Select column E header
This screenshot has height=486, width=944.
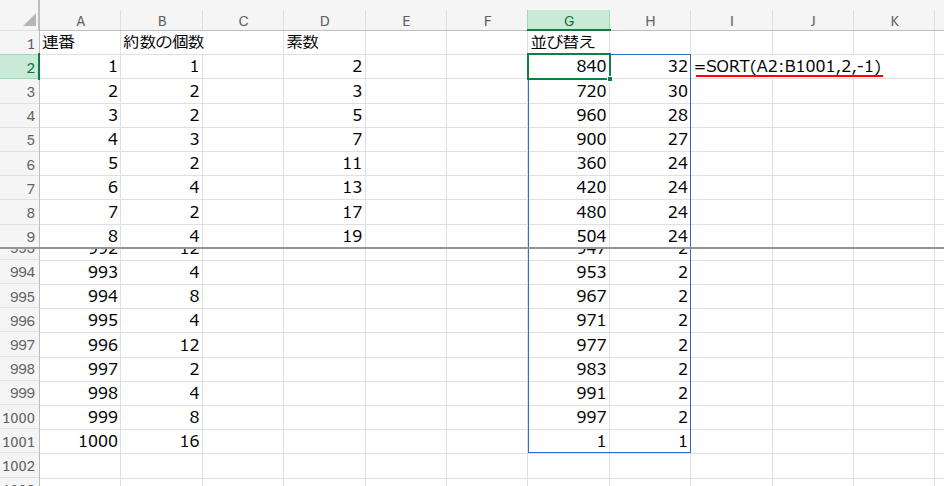point(406,21)
